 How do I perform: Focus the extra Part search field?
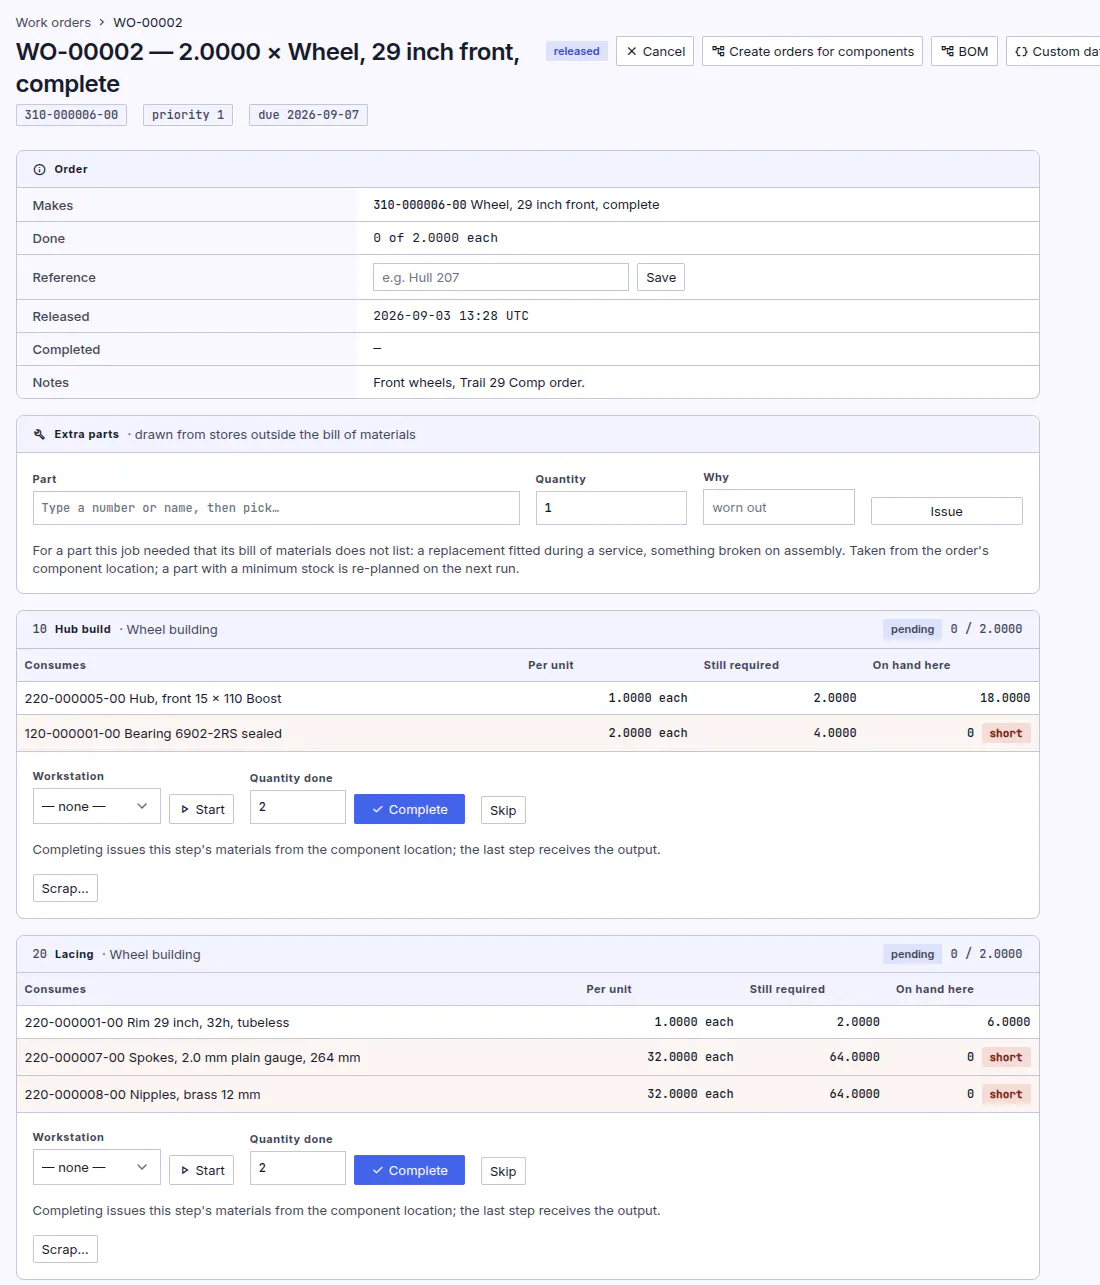(x=276, y=508)
